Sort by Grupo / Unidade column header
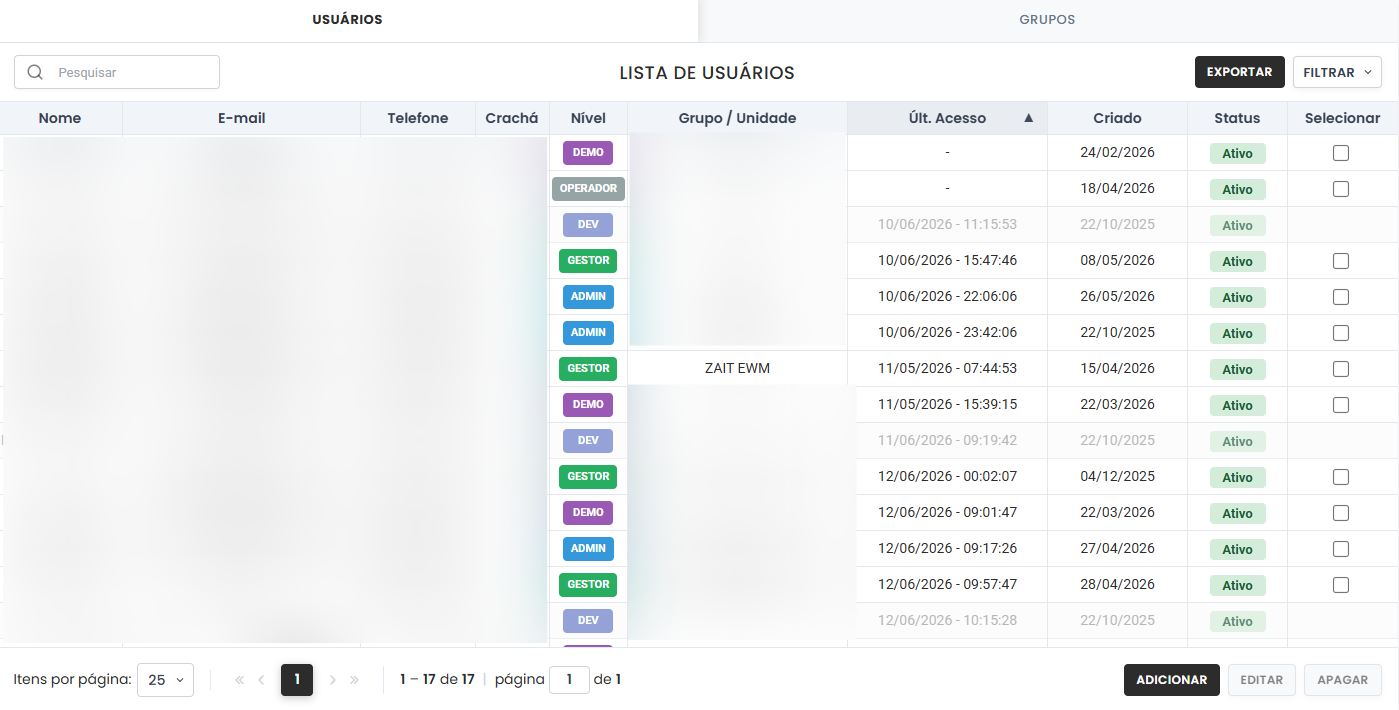The height and width of the screenshot is (710, 1399). [x=737, y=118]
